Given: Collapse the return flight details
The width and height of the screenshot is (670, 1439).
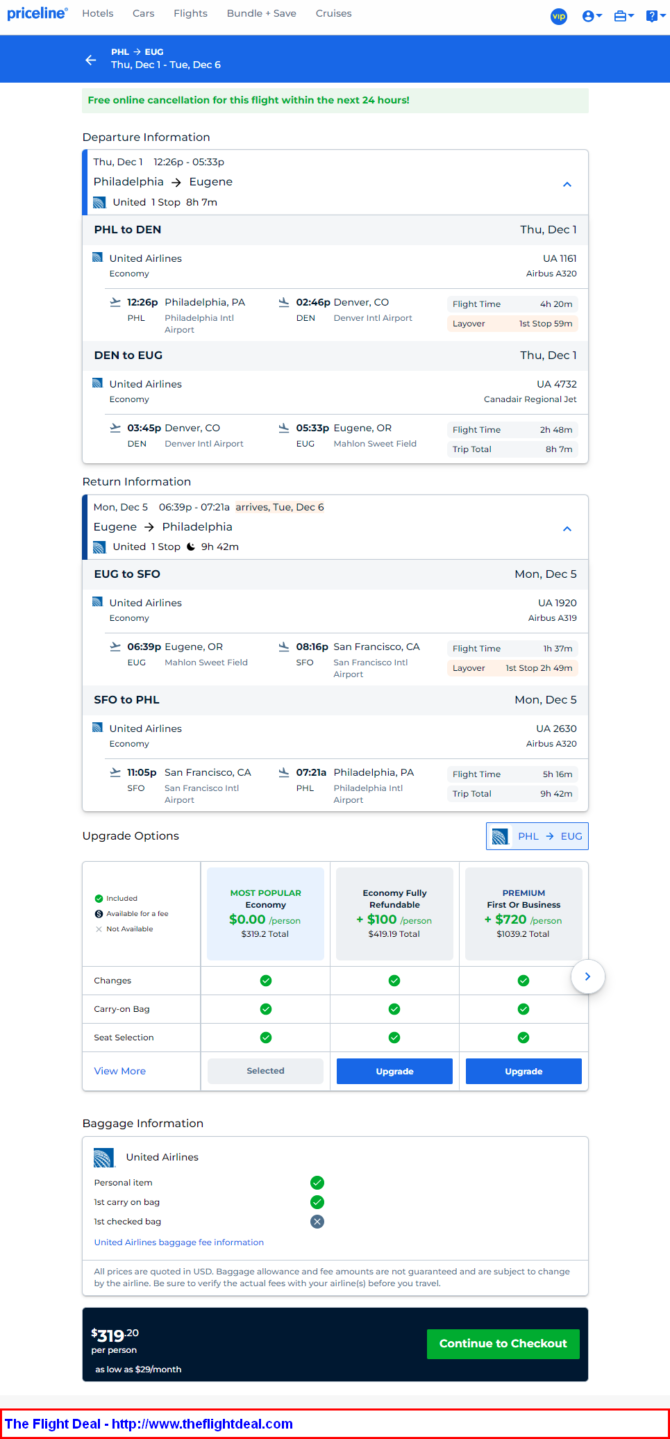Looking at the screenshot, I should click(567, 529).
